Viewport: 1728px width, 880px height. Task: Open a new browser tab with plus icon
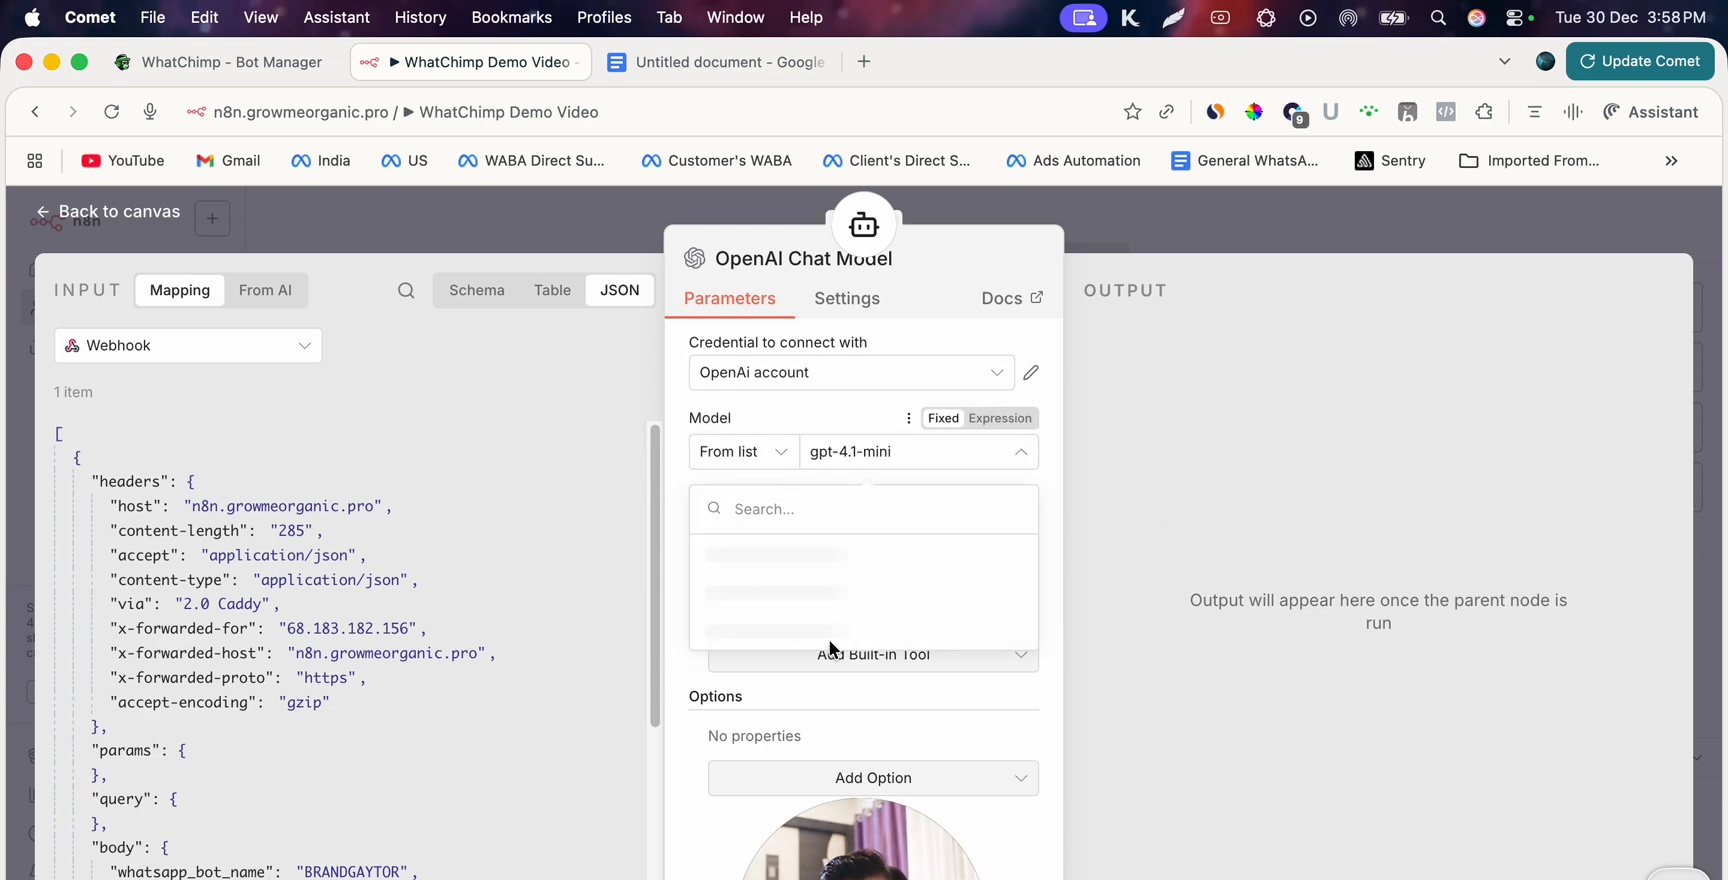864,62
